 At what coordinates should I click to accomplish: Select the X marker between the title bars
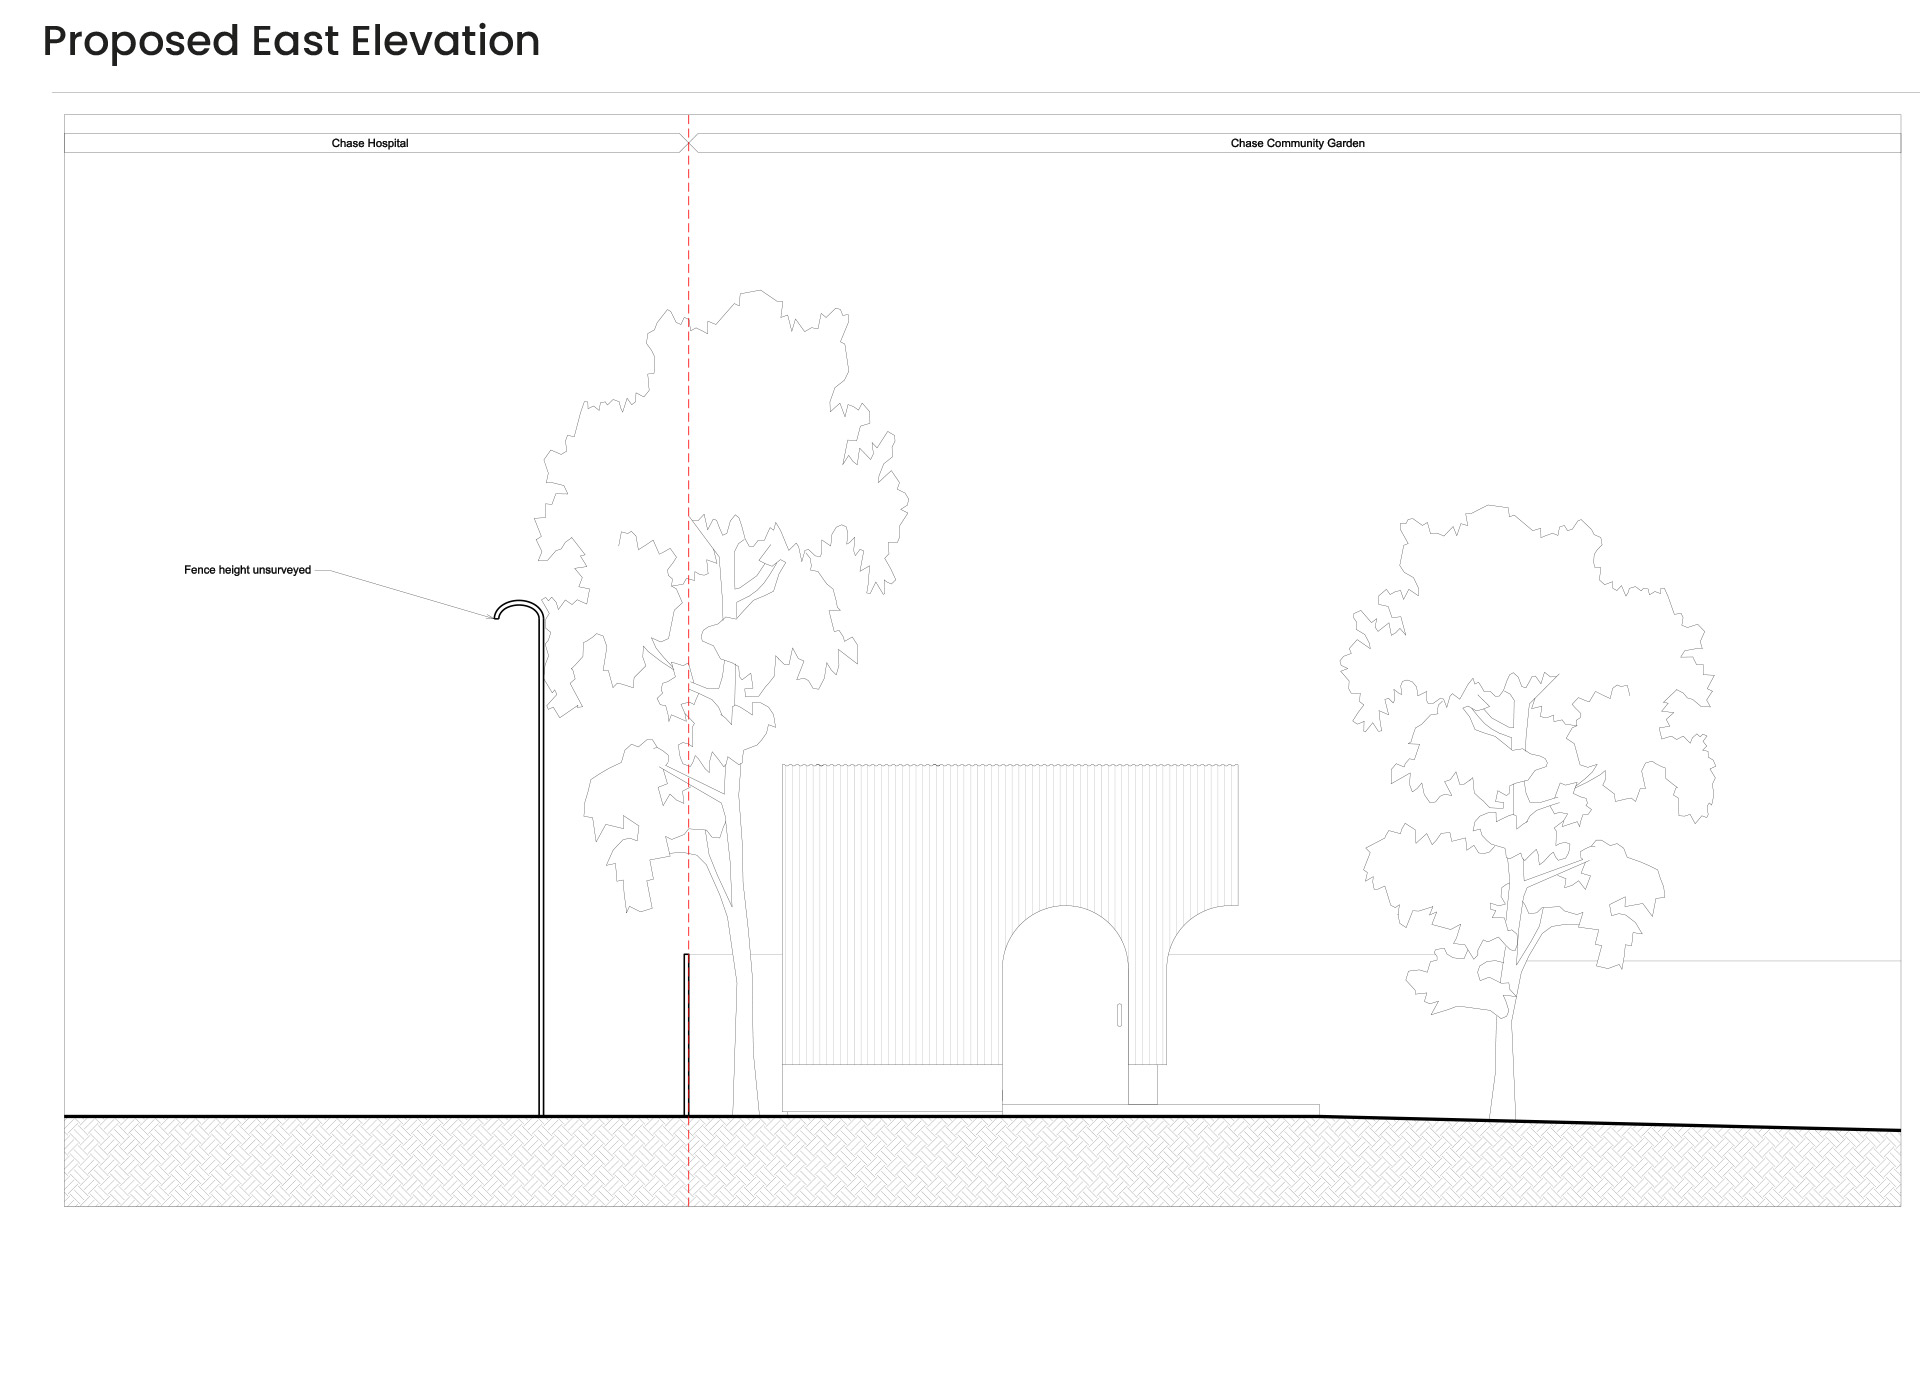click(x=687, y=143)
